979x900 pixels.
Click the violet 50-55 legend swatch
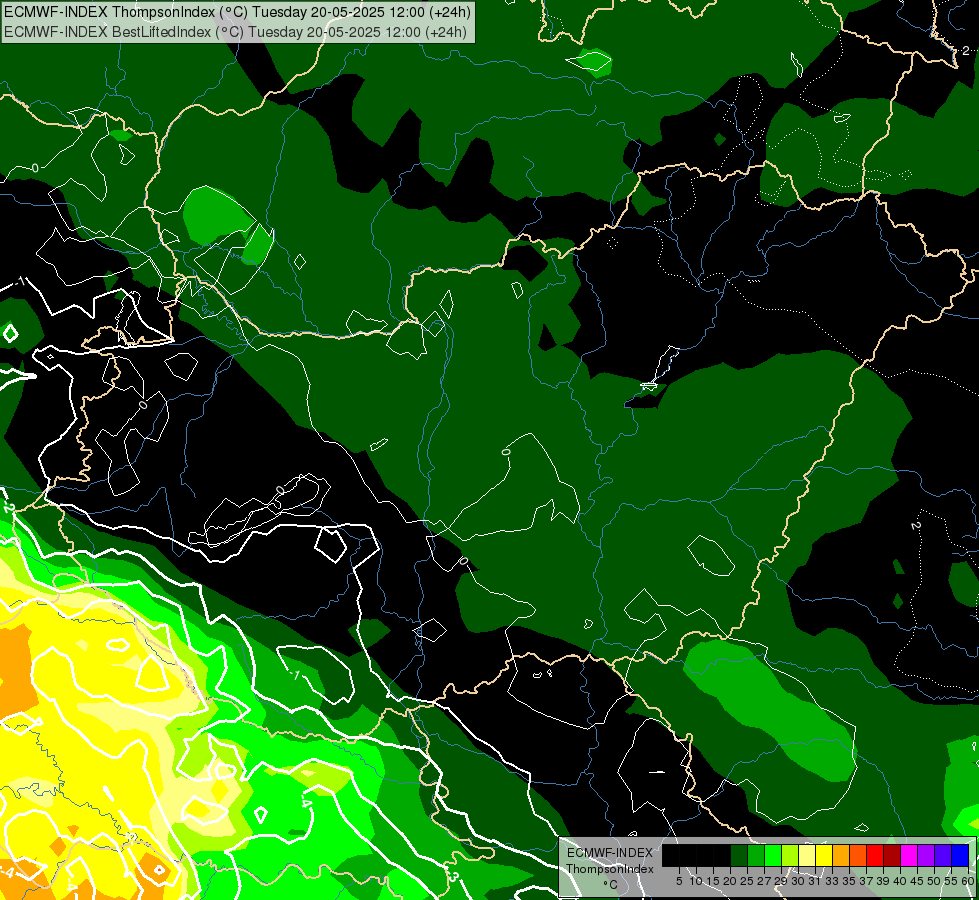[943, 855]
